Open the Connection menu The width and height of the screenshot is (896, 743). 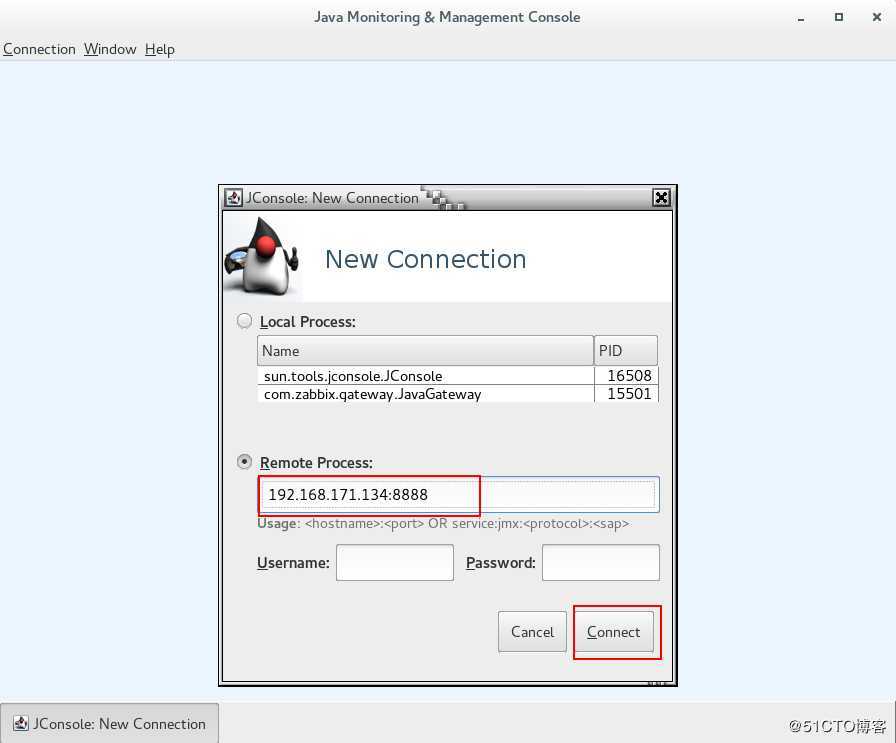click(39, 49)
